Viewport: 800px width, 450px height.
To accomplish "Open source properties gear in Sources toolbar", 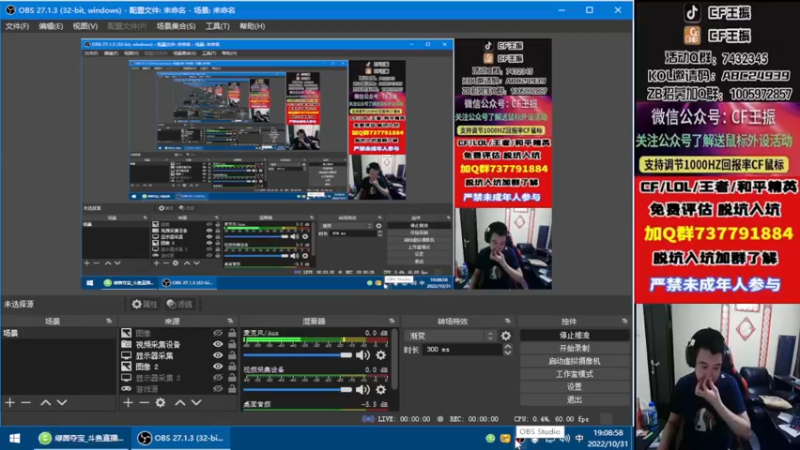I will (x=160, y=403).
